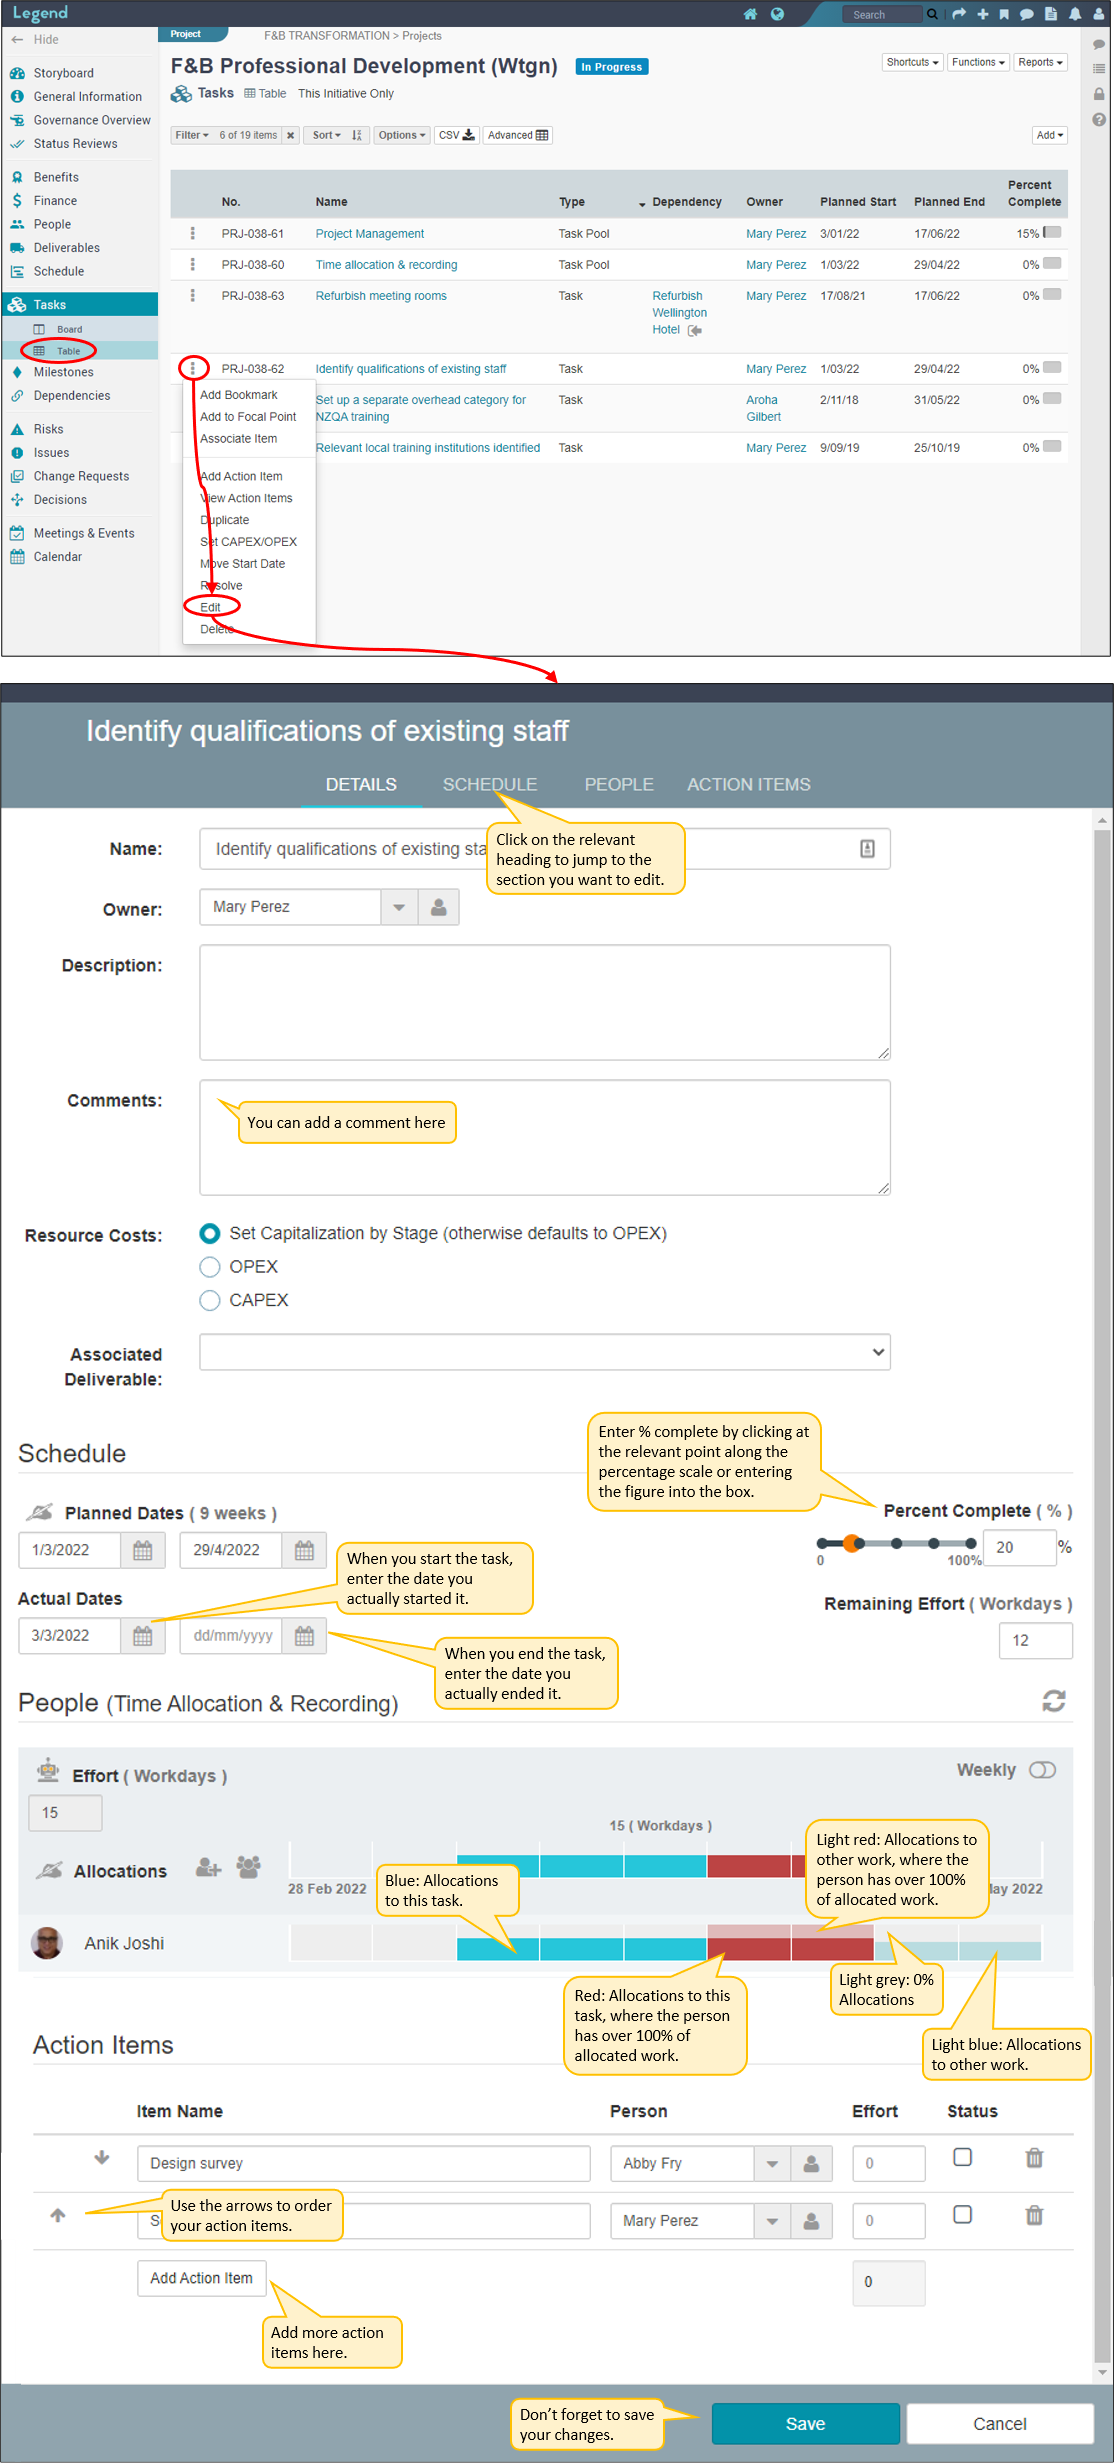Image resolution: width=1114 pixels, height=2463 pixels.
Task: Export with the CSV button
Action: tap(457, 135)
